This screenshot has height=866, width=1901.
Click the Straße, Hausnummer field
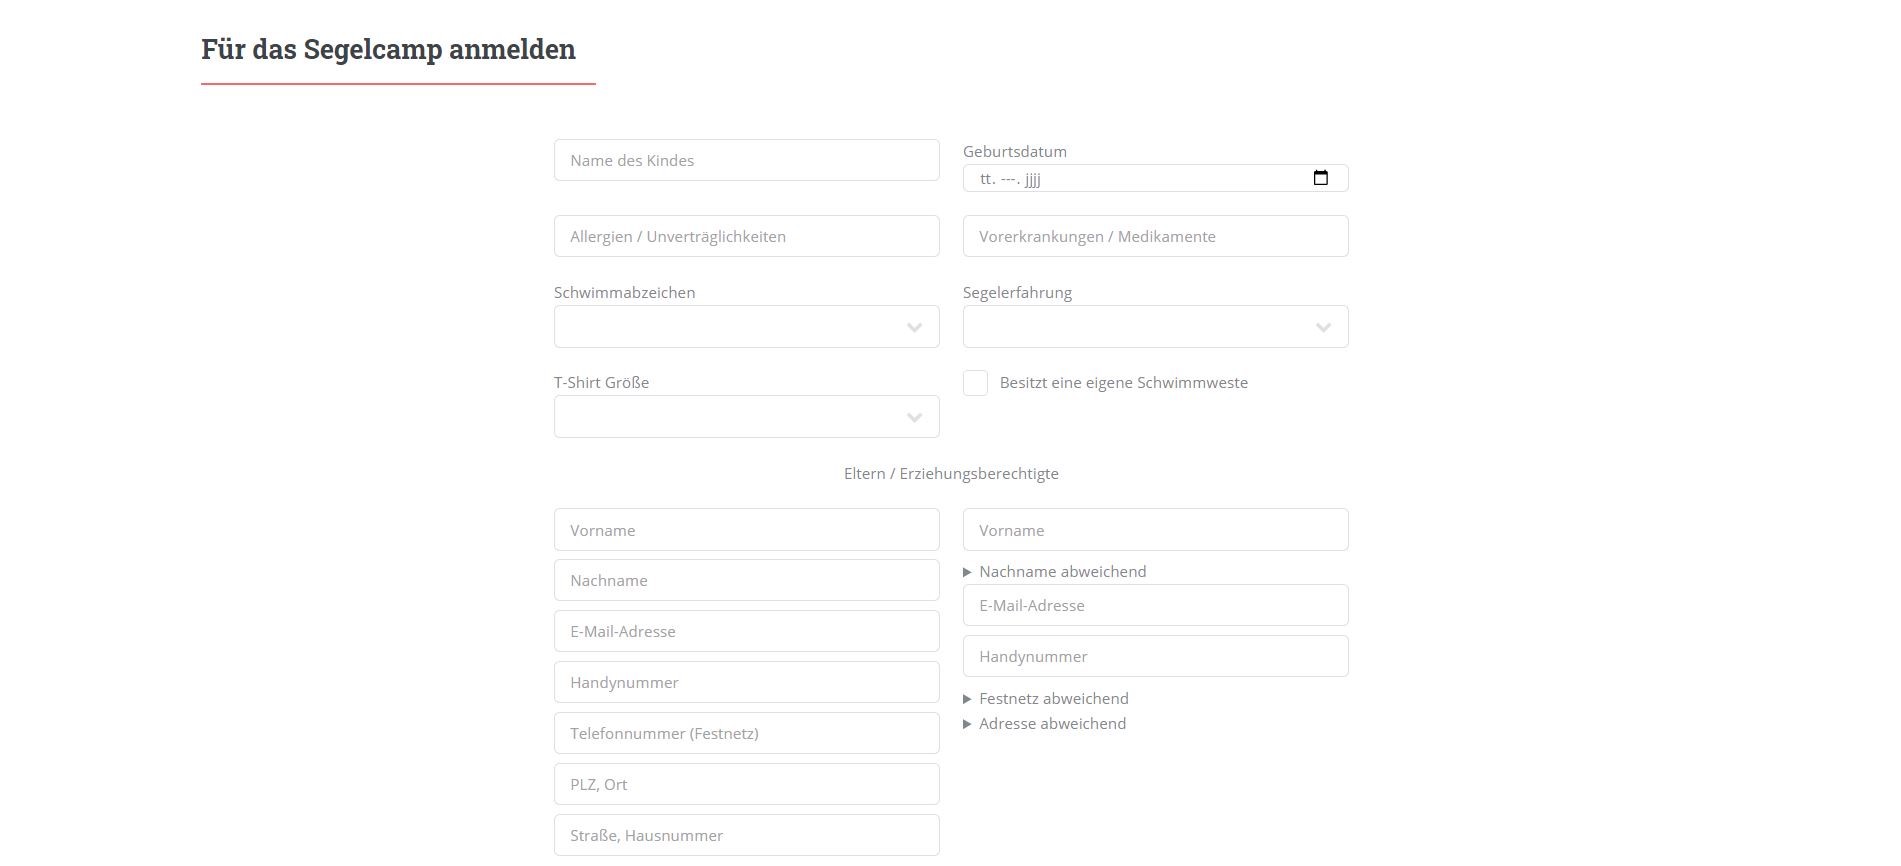746,835
